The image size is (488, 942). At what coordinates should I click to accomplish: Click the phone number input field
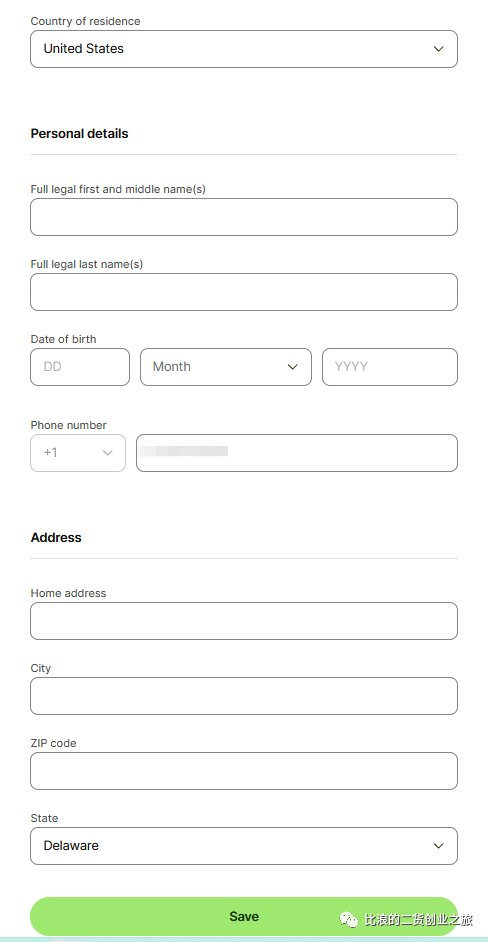(297, 453)
